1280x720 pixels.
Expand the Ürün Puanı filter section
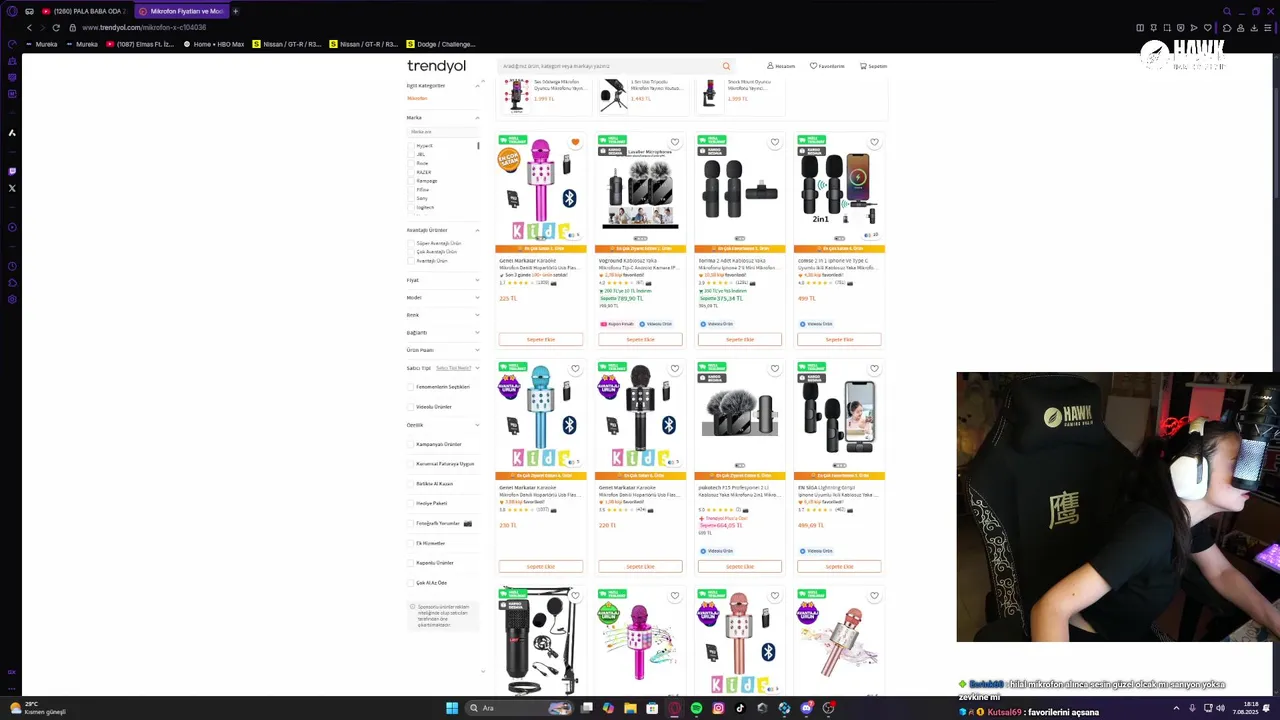tap(477, 350)
